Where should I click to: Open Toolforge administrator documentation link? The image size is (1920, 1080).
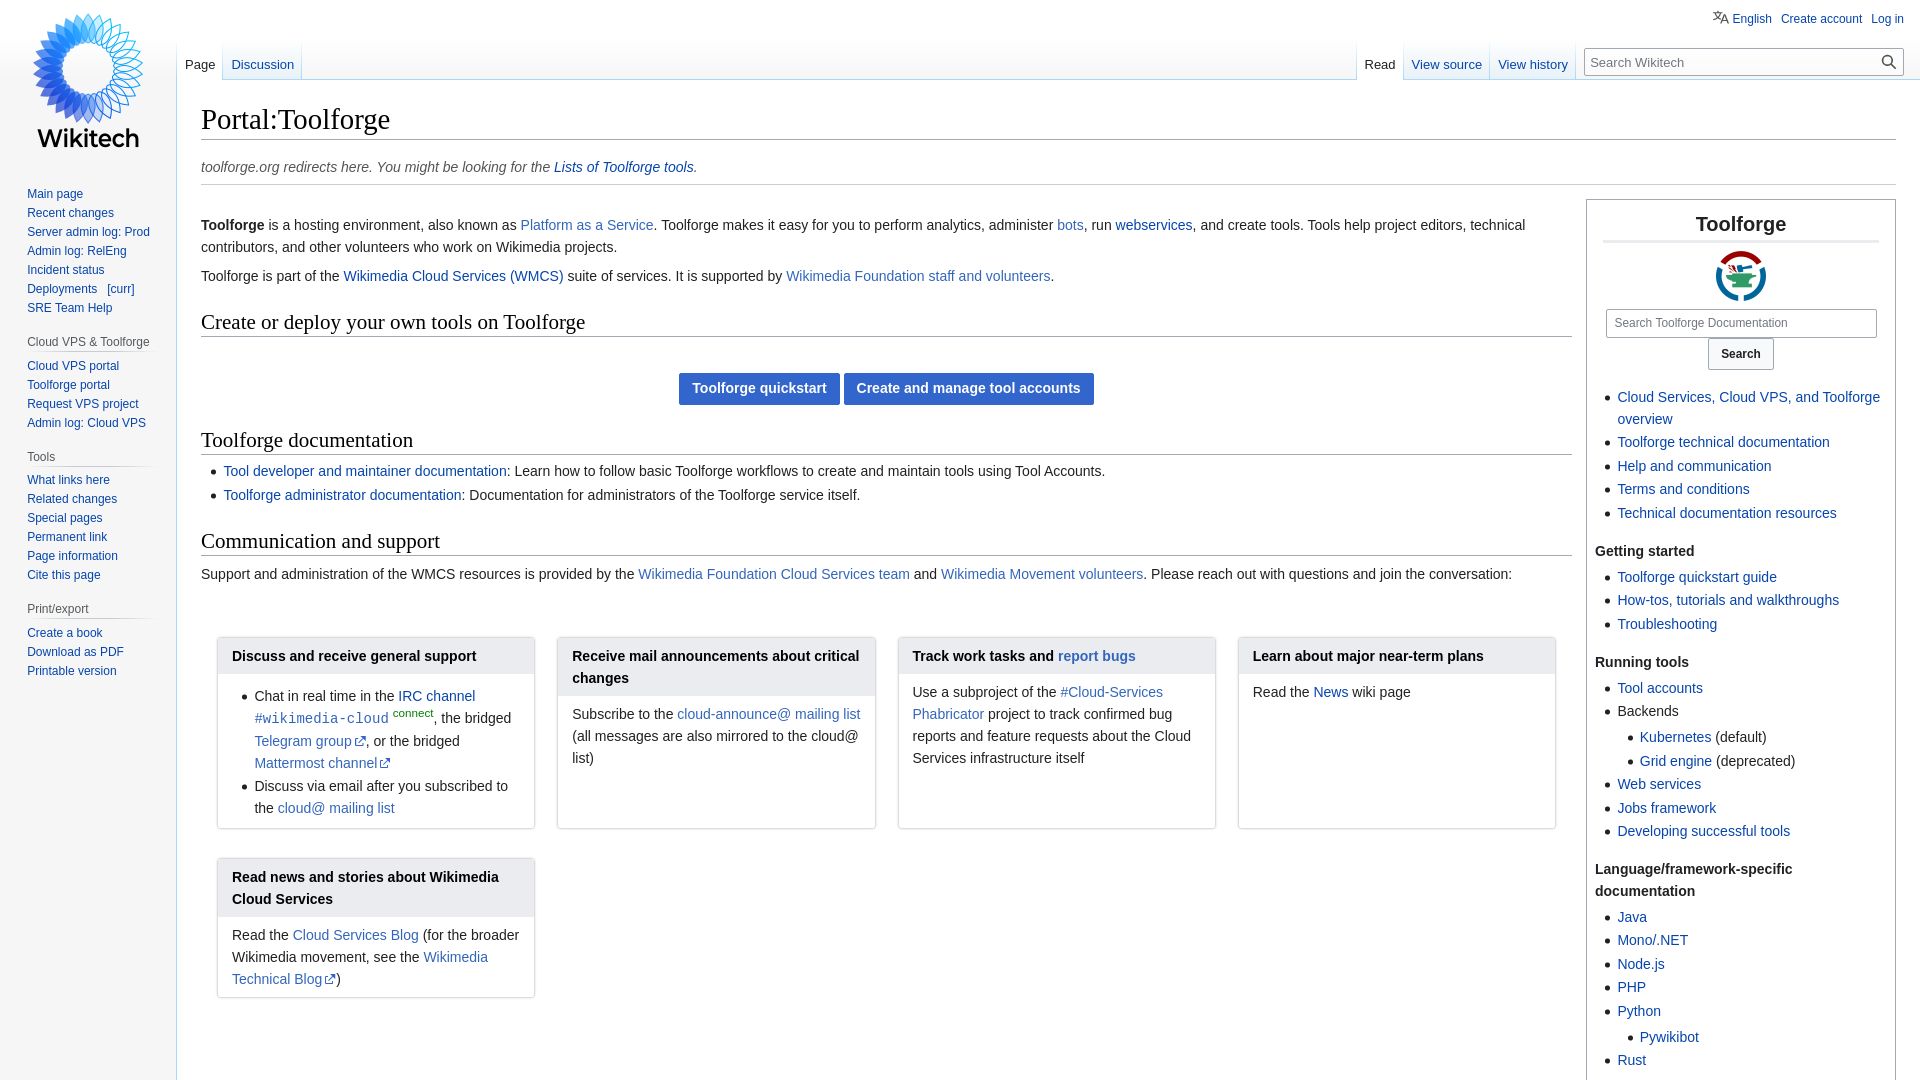coord(342,495)
